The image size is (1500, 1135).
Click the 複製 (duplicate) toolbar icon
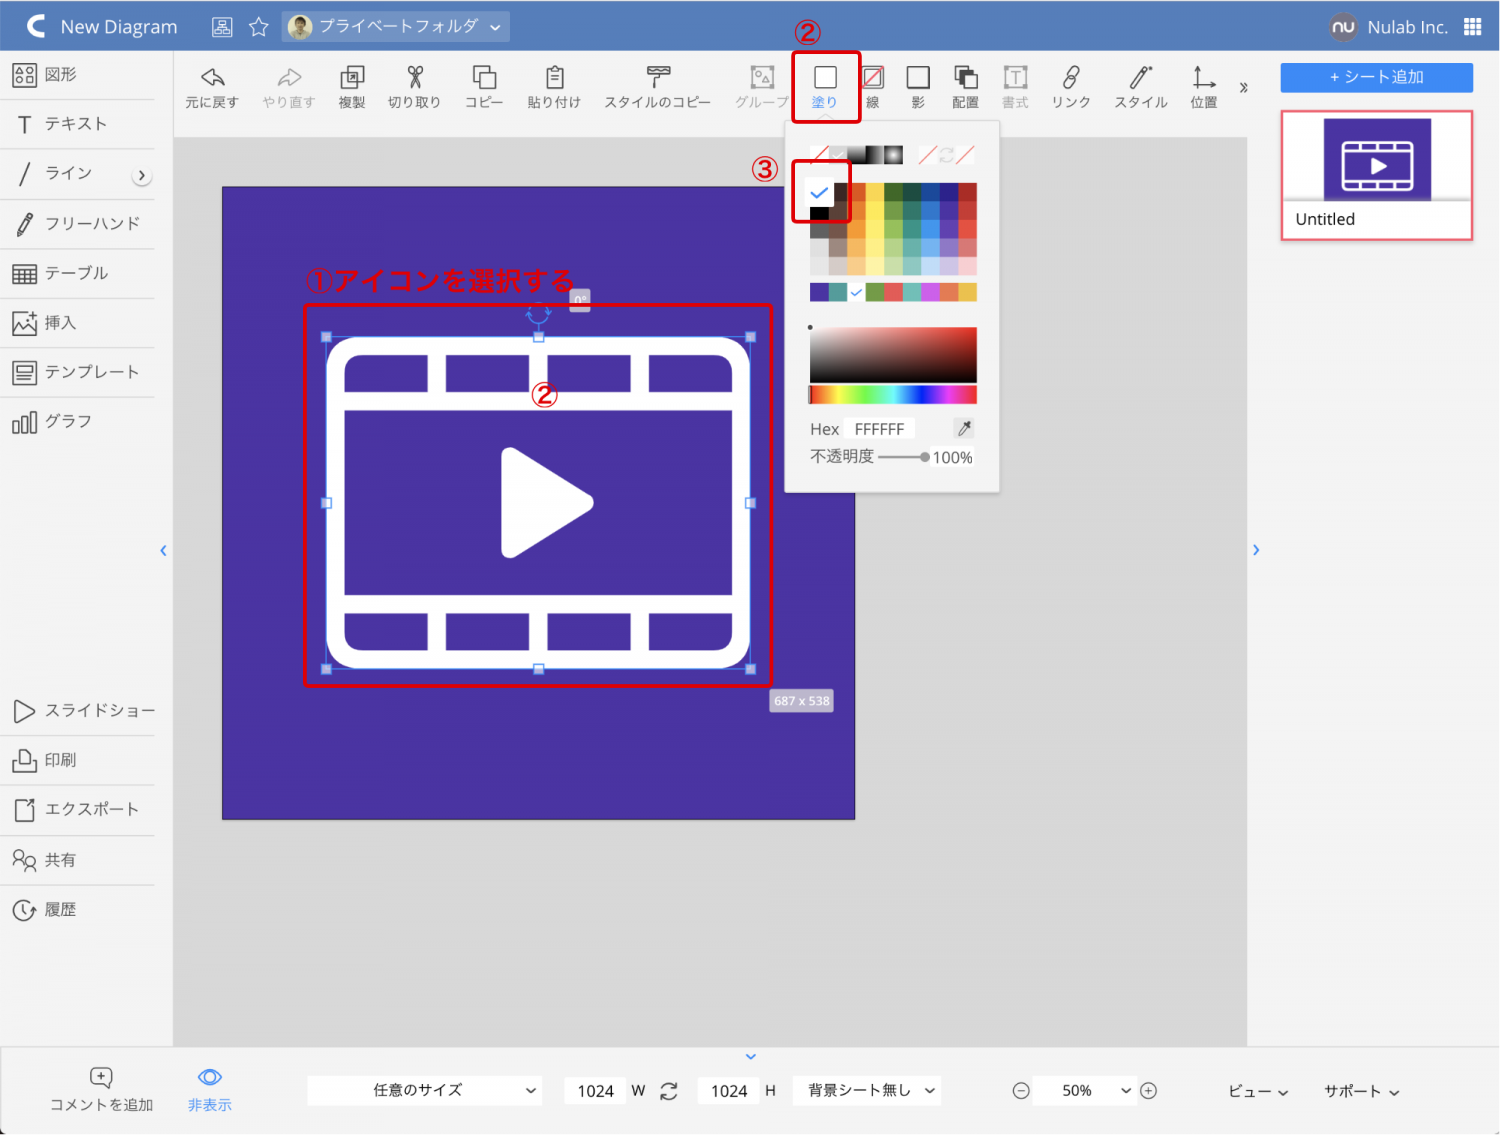point(352,78)
